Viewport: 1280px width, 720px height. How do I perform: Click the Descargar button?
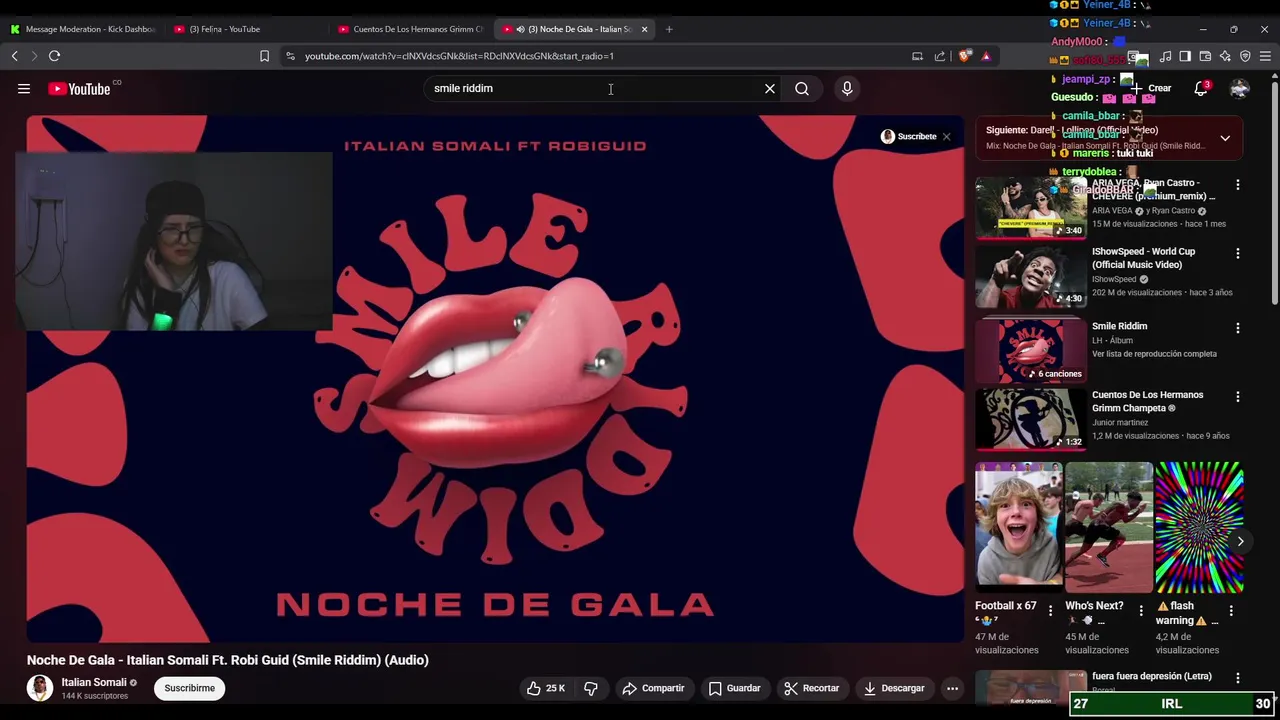tap(894, 688)
